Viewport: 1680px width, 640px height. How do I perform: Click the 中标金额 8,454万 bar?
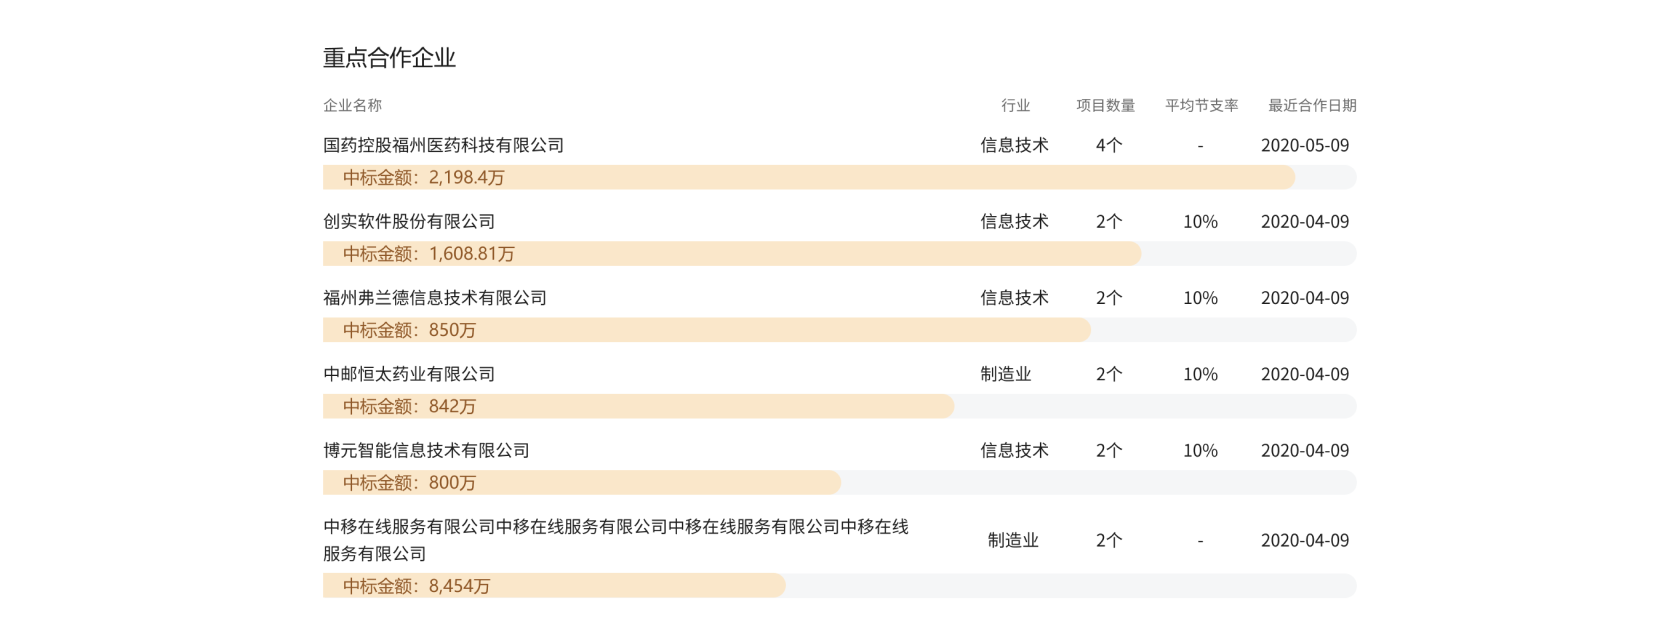click(x=839, y=586)
